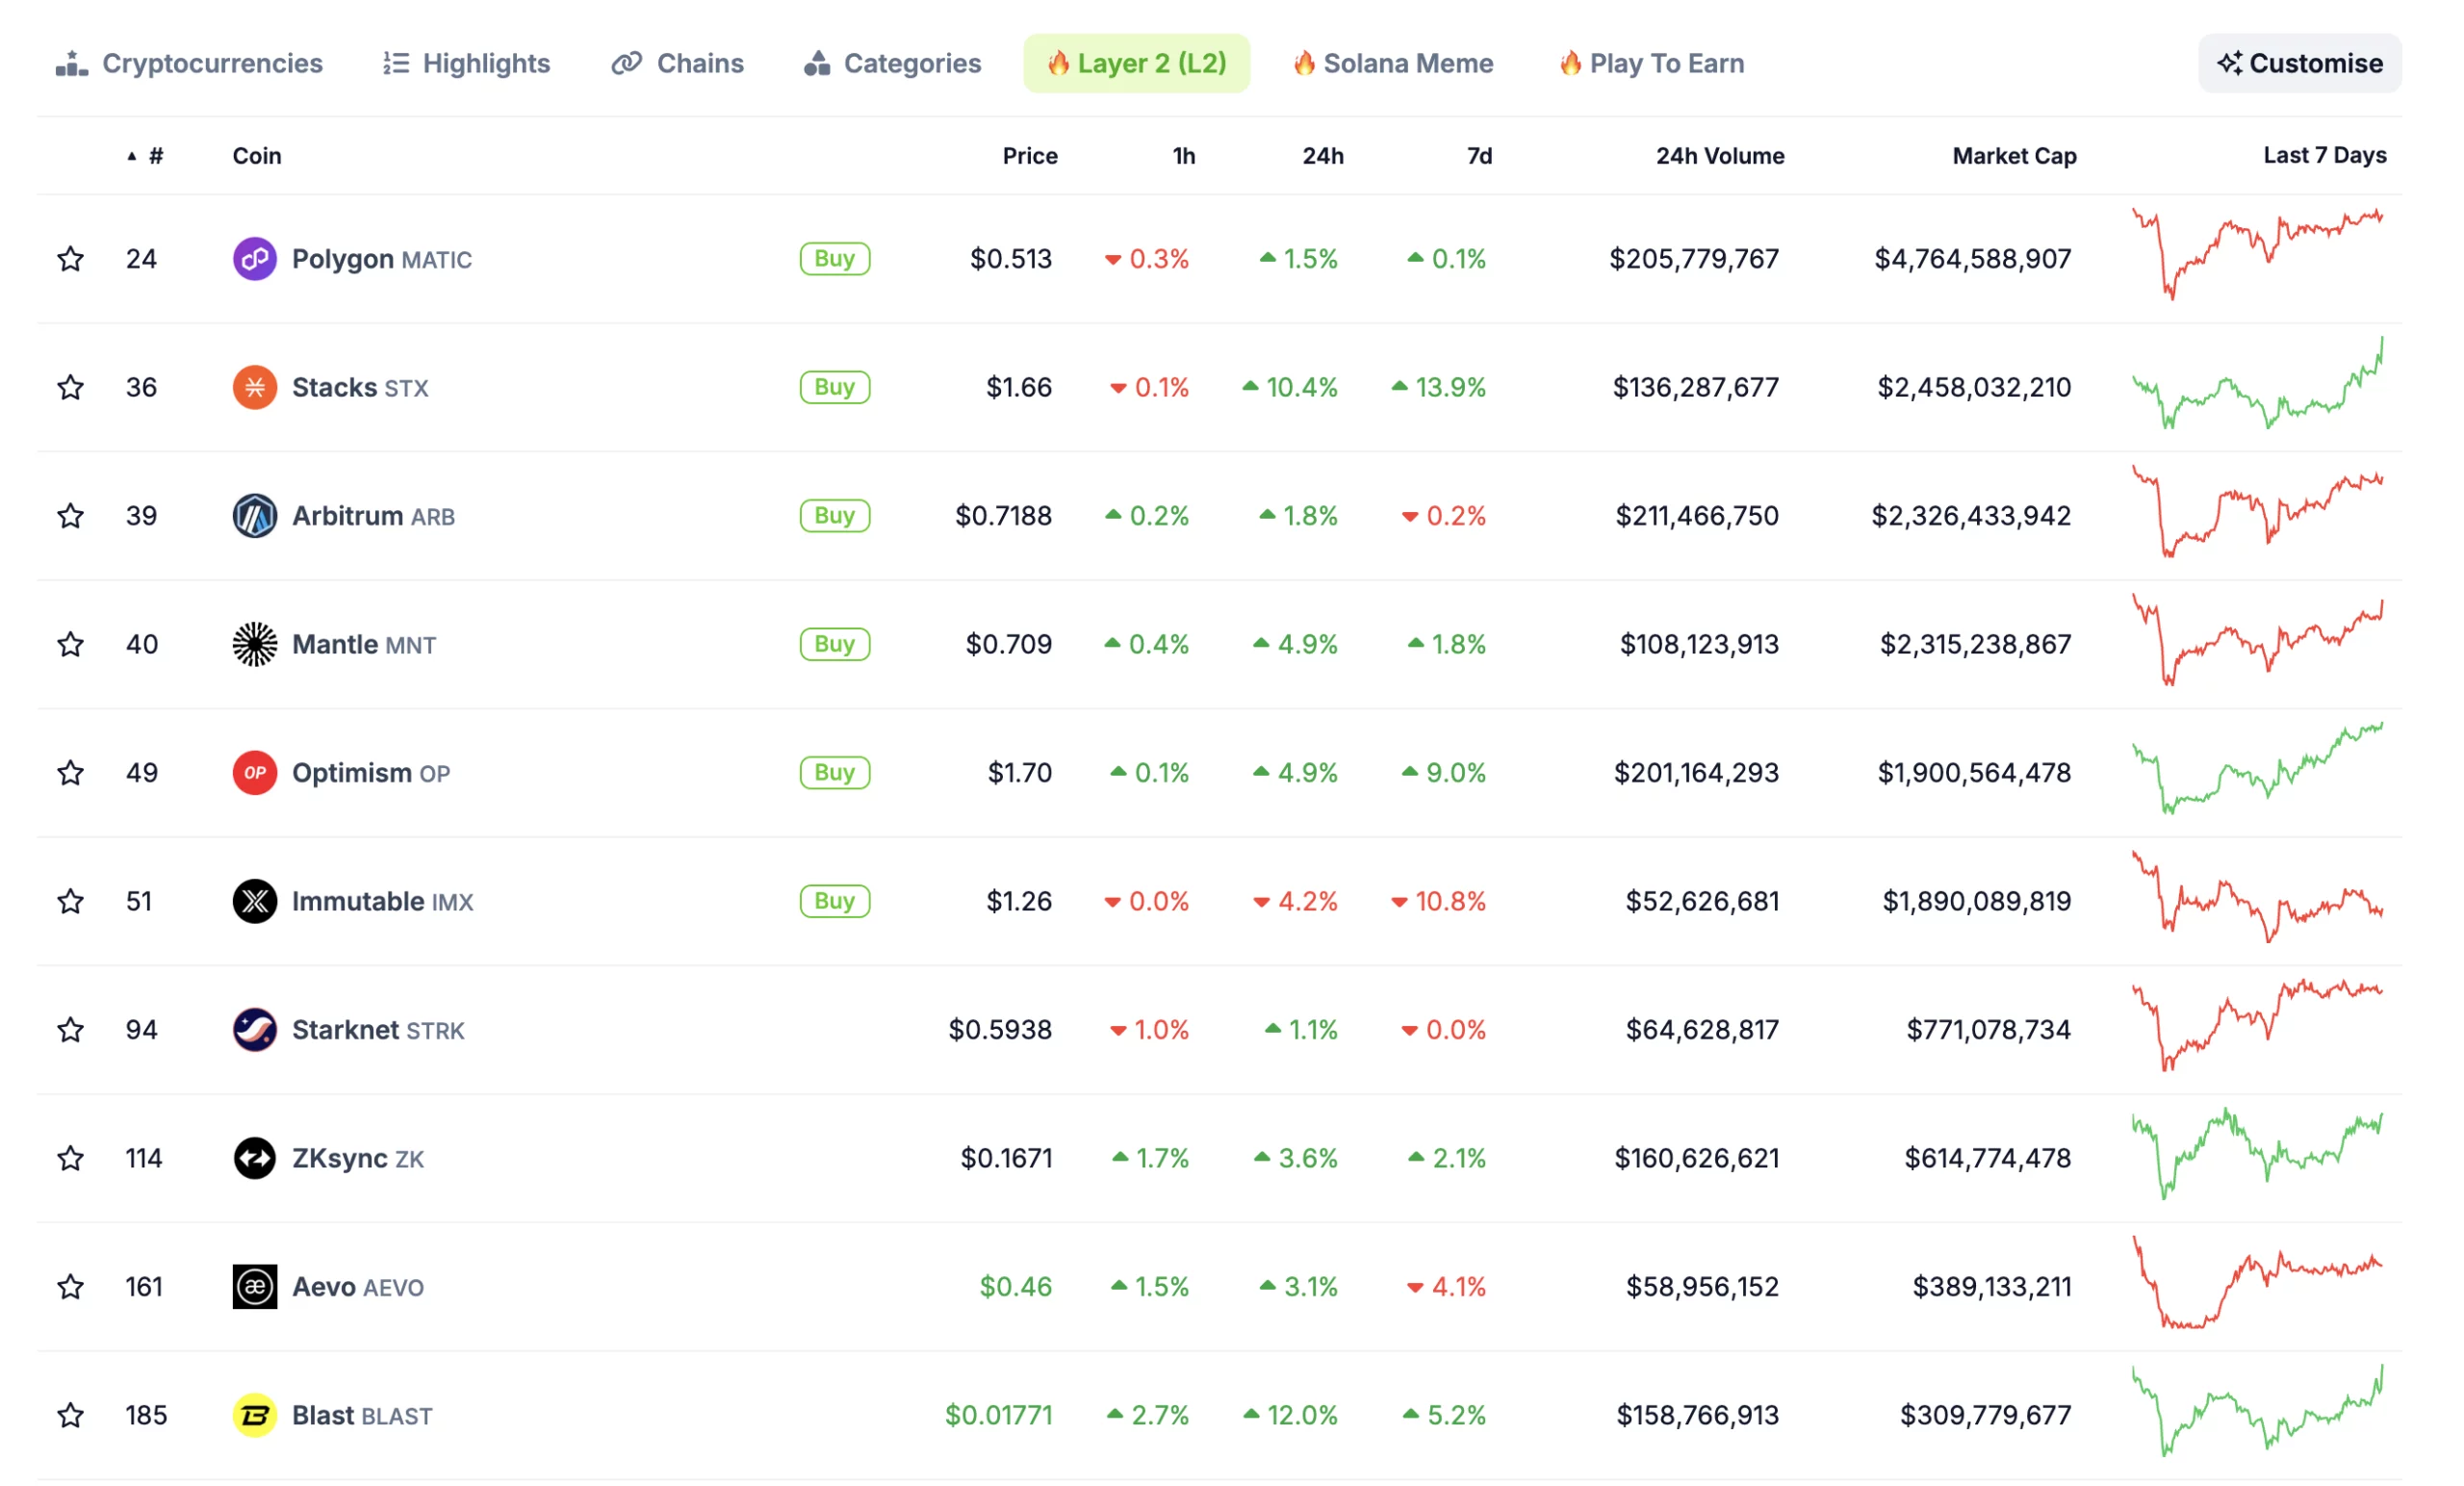
Task: Sort by Market Cap column header
Action: [2015, 156]
